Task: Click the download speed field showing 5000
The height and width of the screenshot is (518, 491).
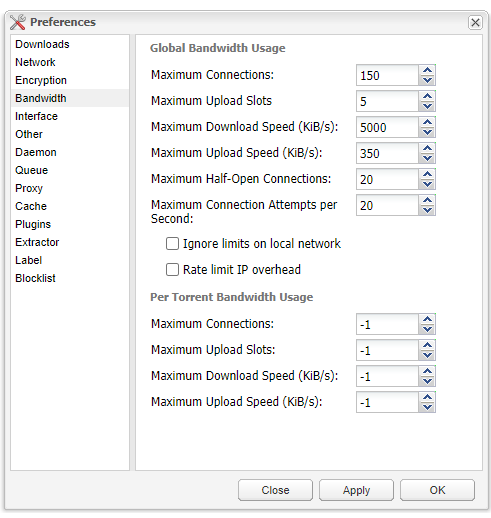Action: [387, 127]
